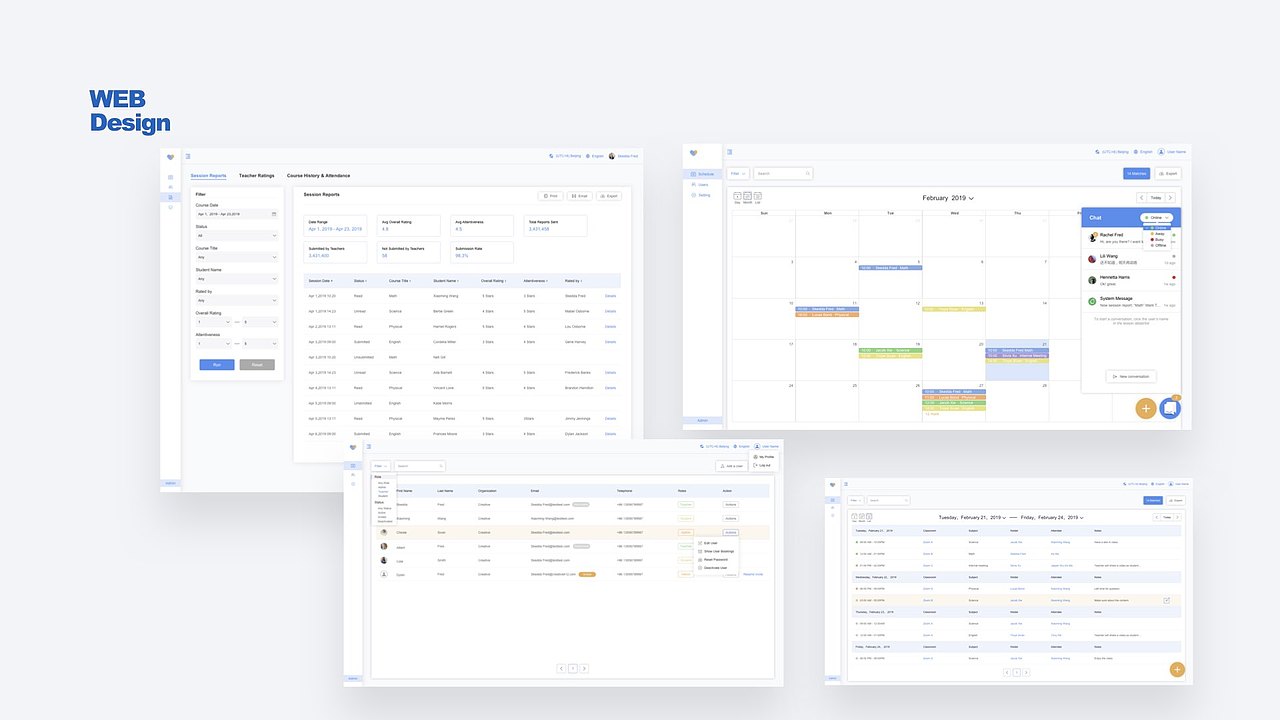The height and width of the screenshot is (720, 1280).
Task: Open Details link for Bertie Green row
Action: tap(611, 311)
